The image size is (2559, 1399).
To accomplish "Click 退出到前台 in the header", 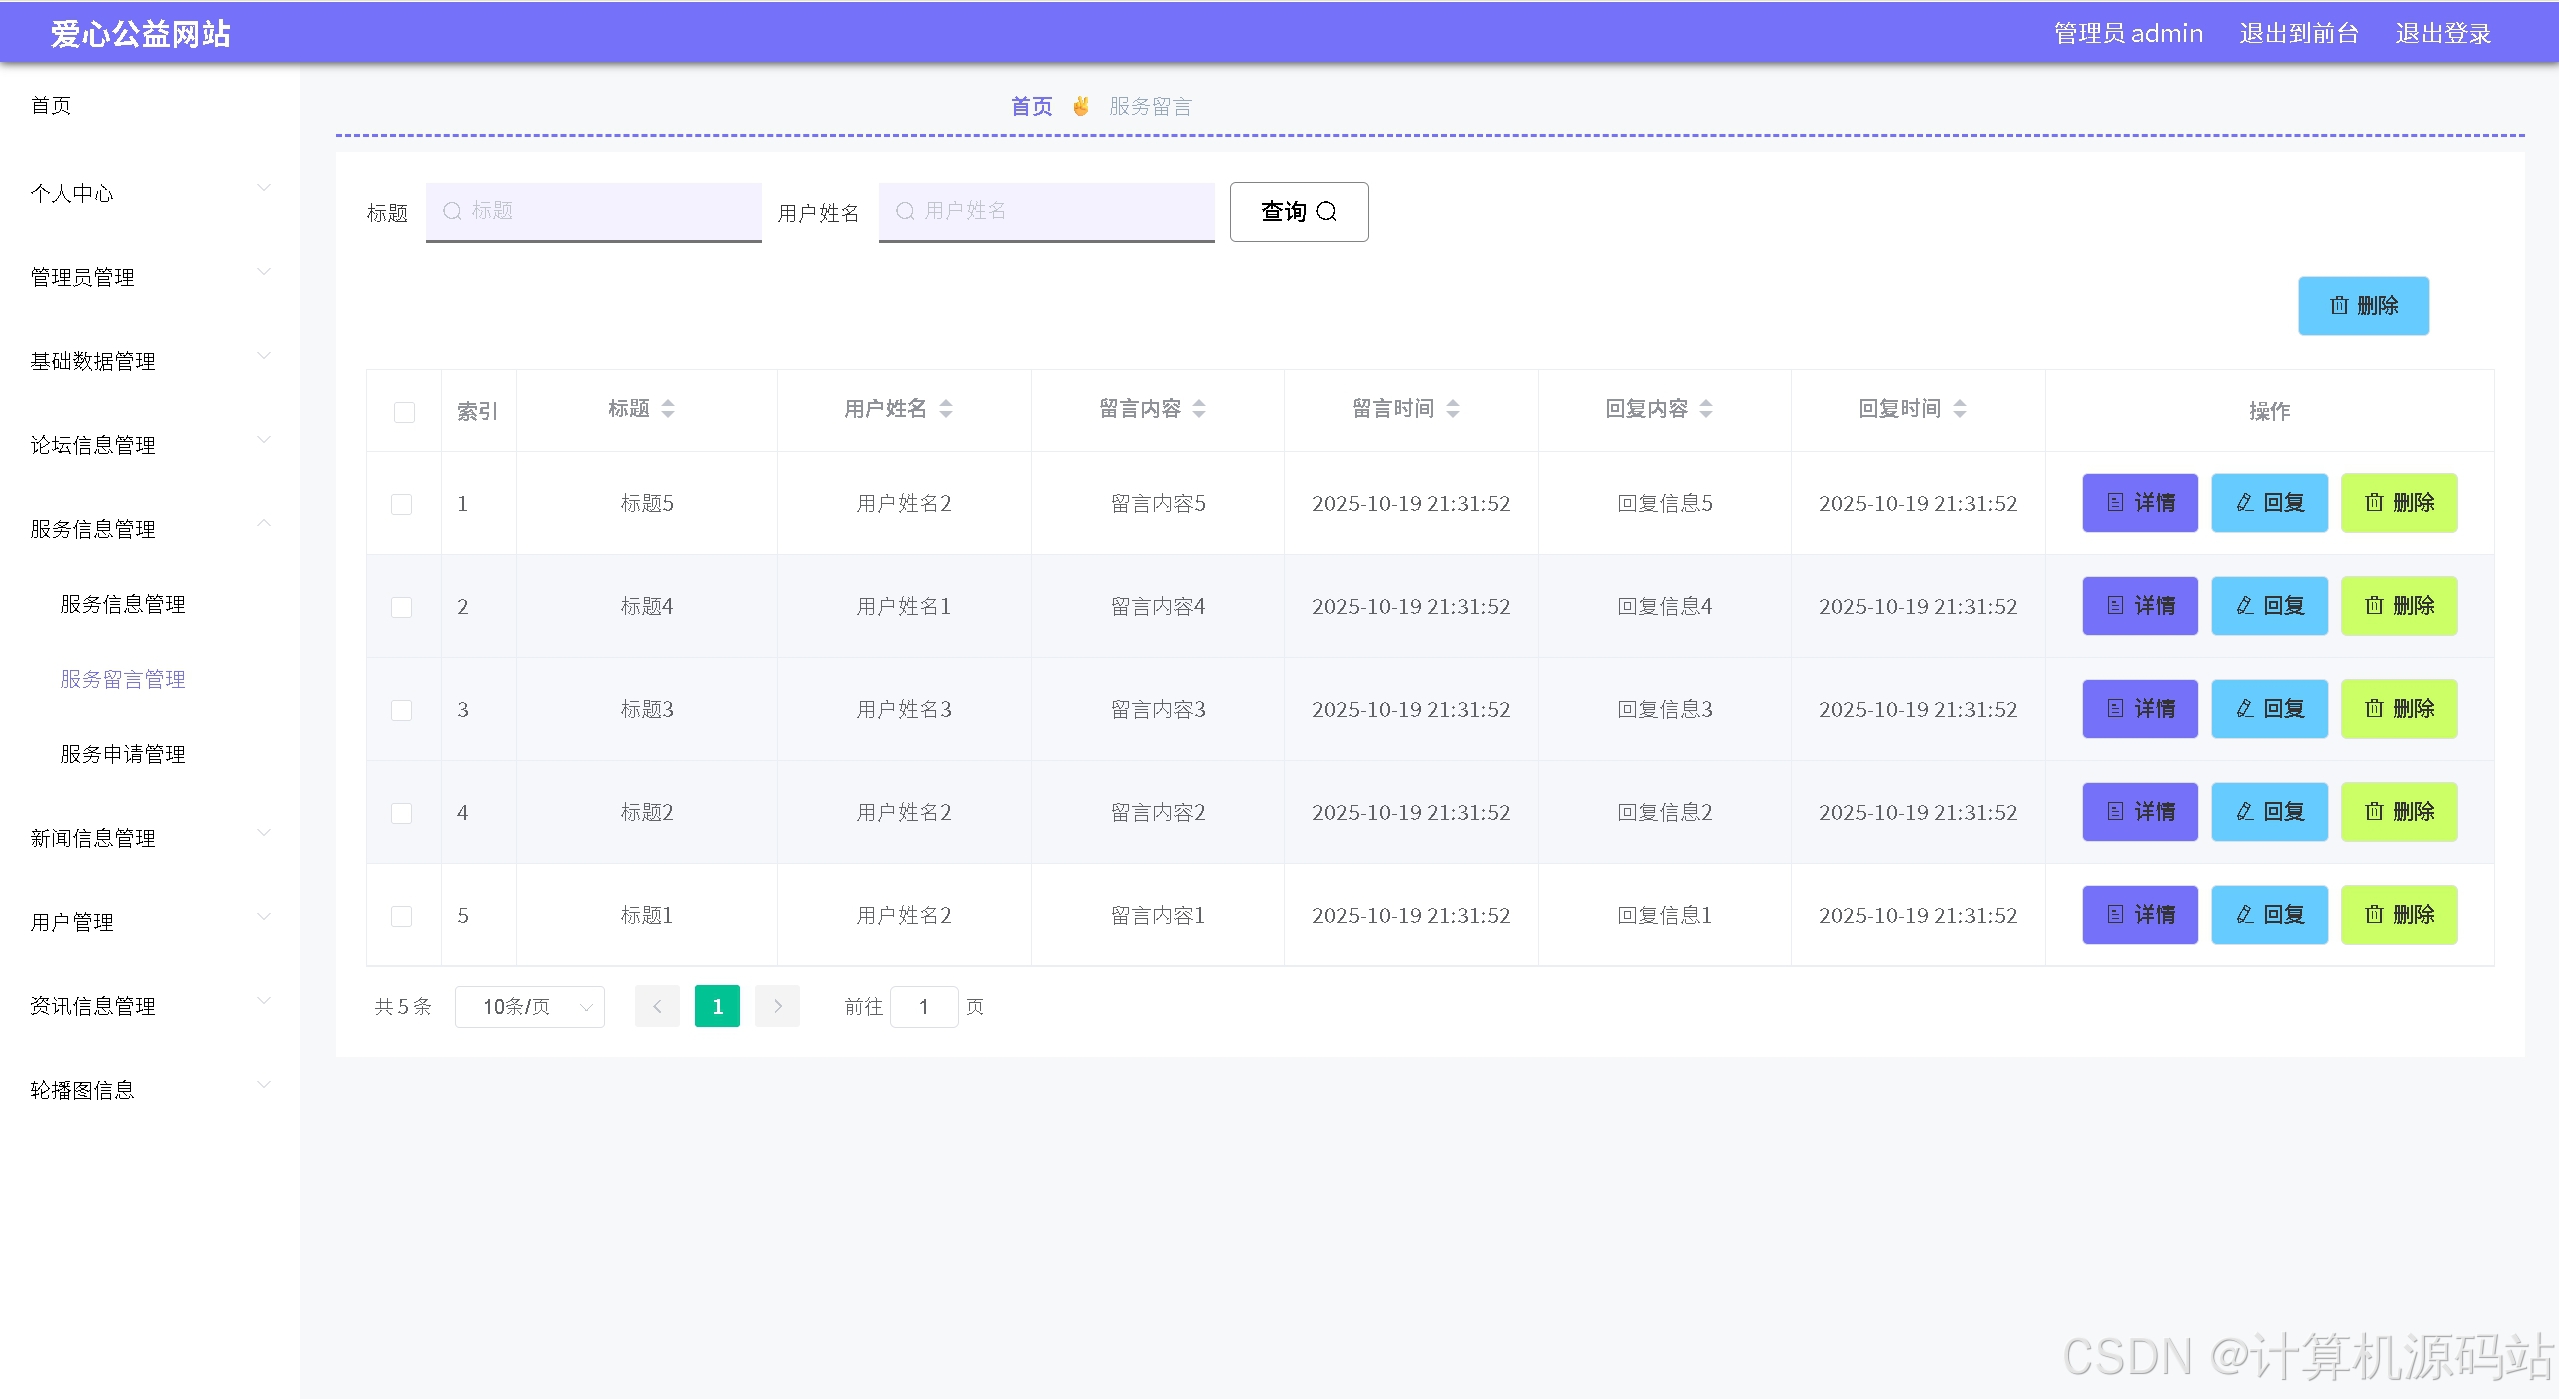I will click(2298, 33).
